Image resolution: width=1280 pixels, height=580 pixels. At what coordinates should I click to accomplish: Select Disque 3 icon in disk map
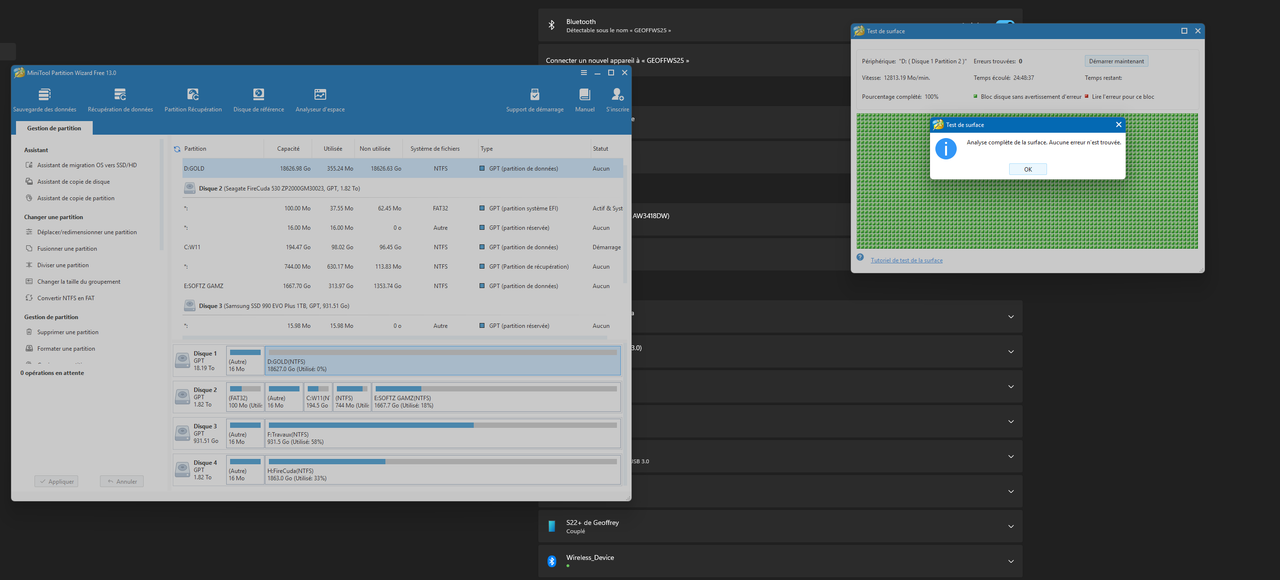pyautogui.click(x=182, y=433)
